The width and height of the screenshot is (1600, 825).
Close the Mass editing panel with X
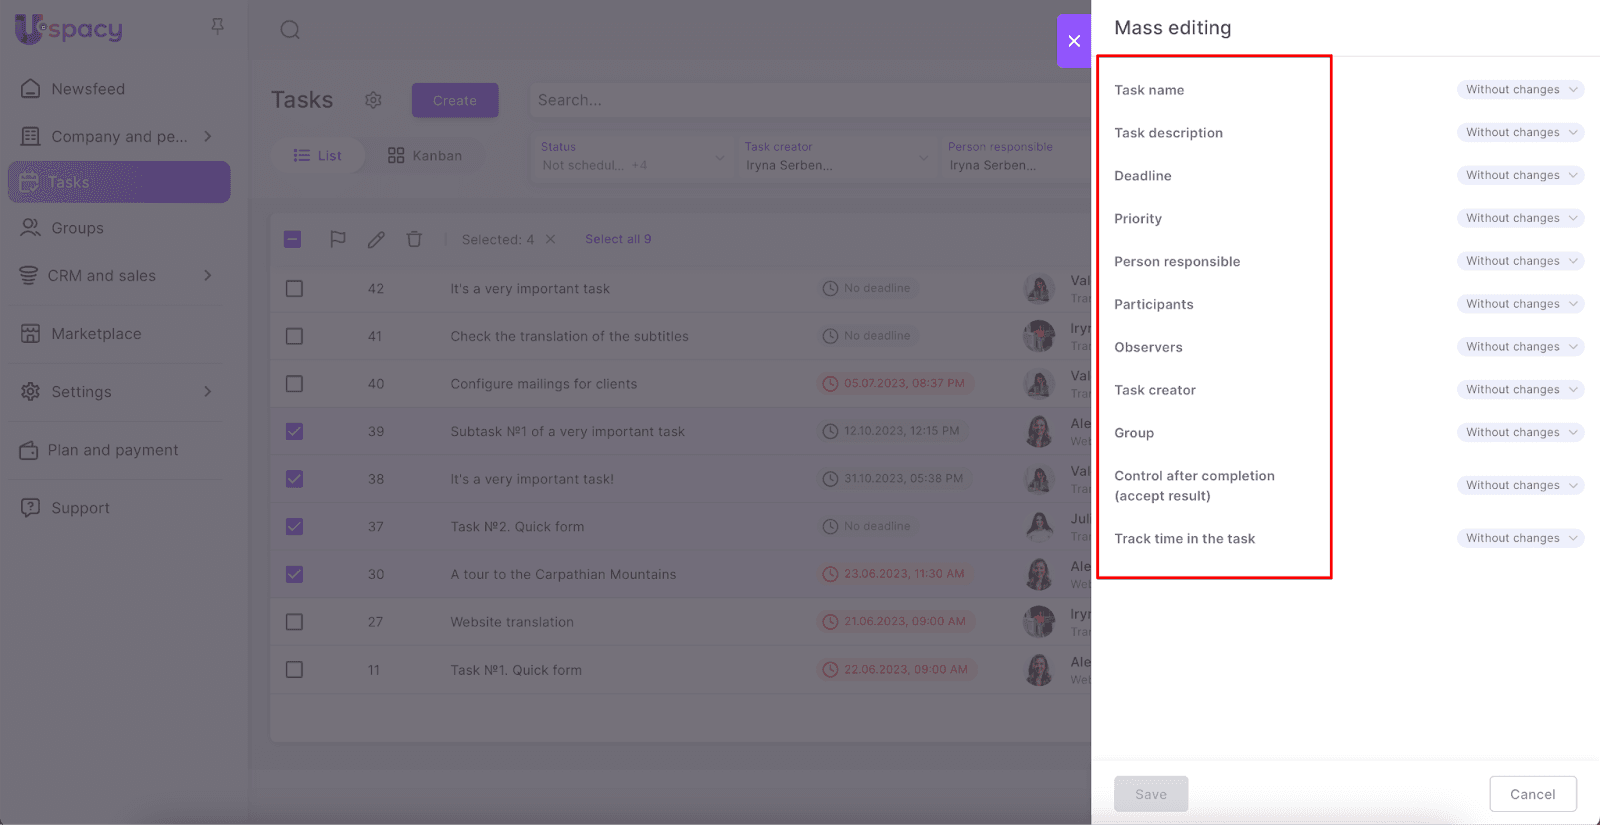(1074, 41)
